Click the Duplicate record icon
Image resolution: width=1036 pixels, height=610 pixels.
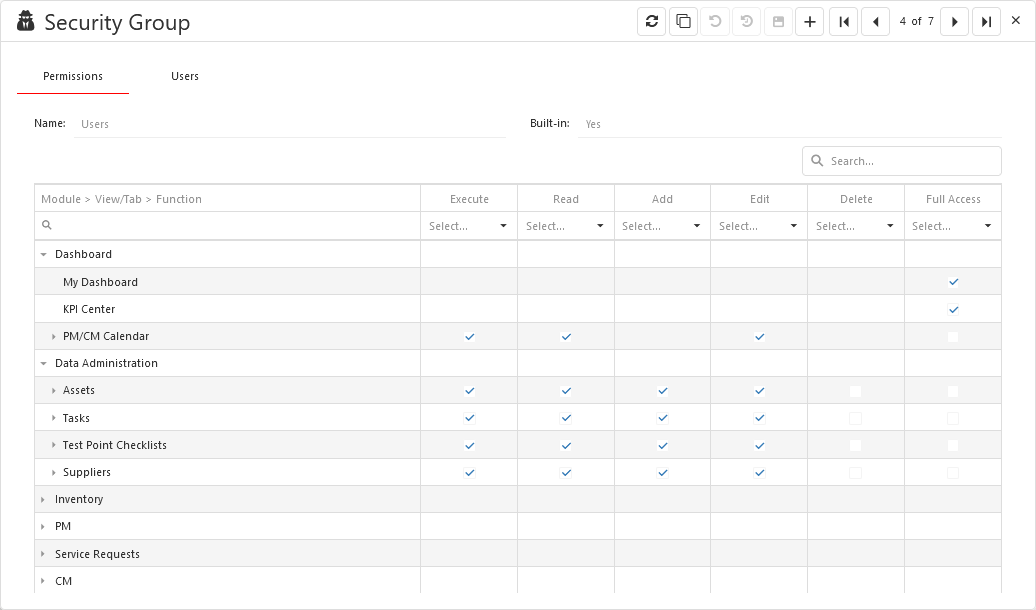(x=683, y=21)
